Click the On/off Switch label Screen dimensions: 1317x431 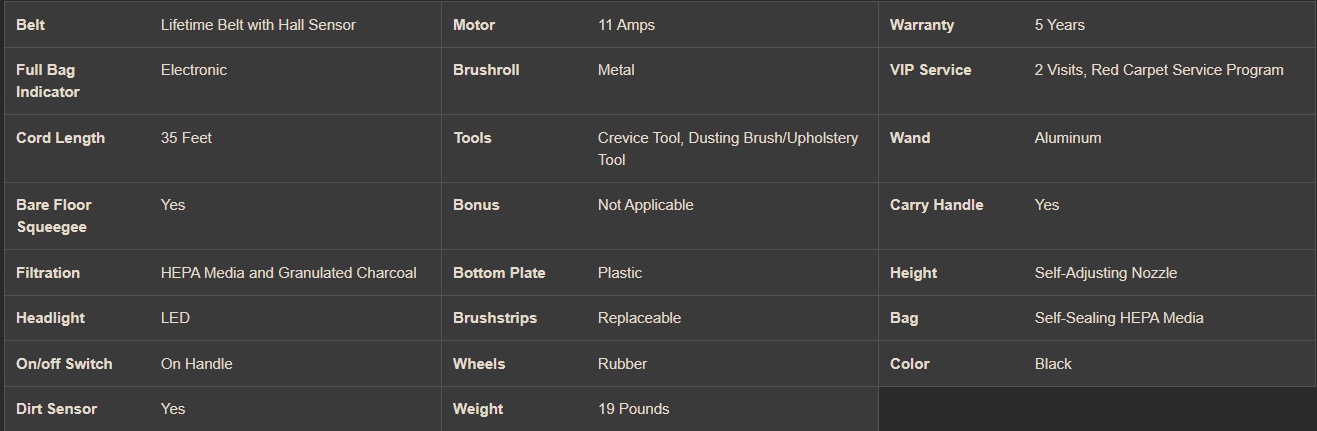pos(64,364)
